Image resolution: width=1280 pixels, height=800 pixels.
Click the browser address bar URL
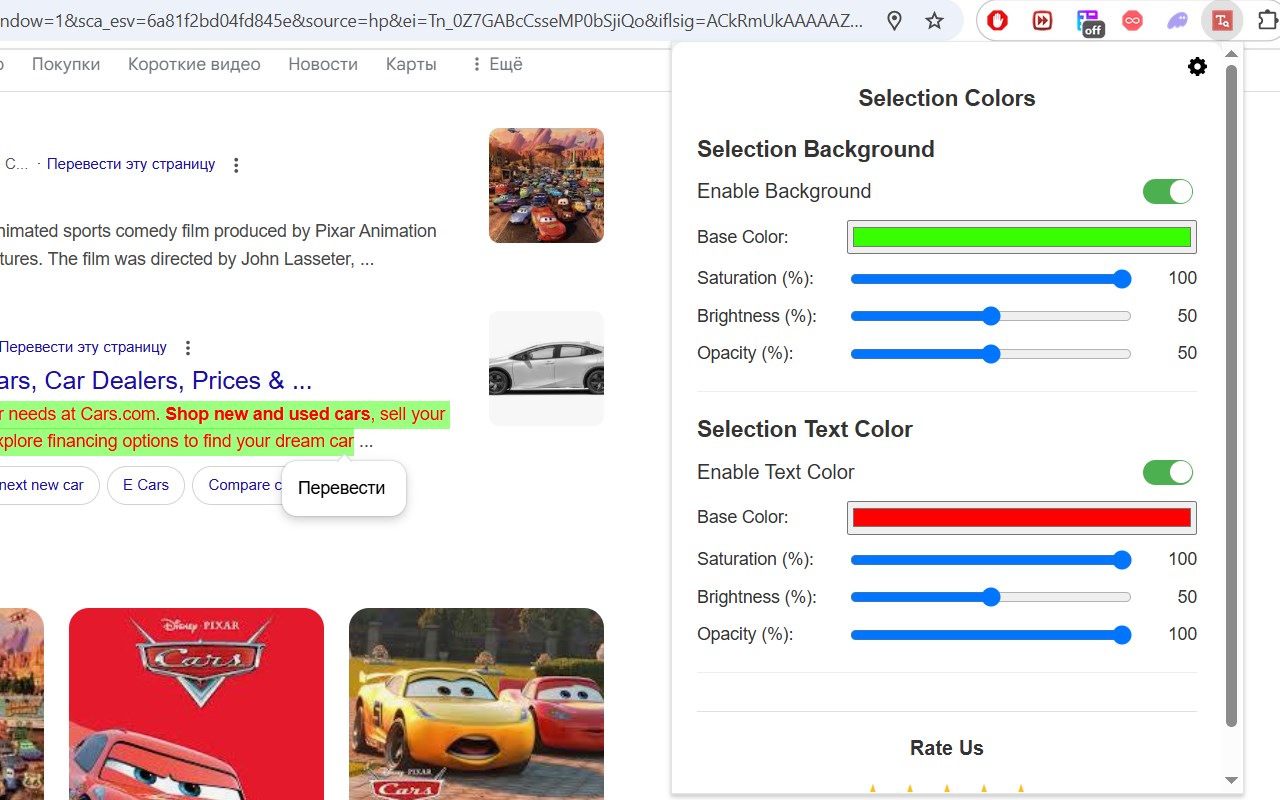pos(430,21)
